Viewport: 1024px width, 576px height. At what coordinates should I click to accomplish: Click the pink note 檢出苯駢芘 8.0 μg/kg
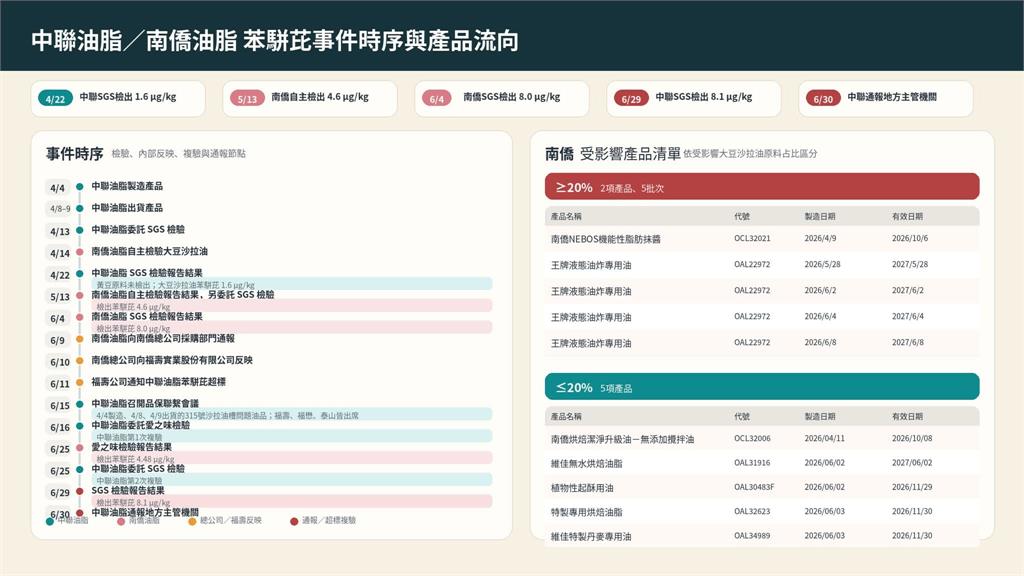[x=292, y=327]
